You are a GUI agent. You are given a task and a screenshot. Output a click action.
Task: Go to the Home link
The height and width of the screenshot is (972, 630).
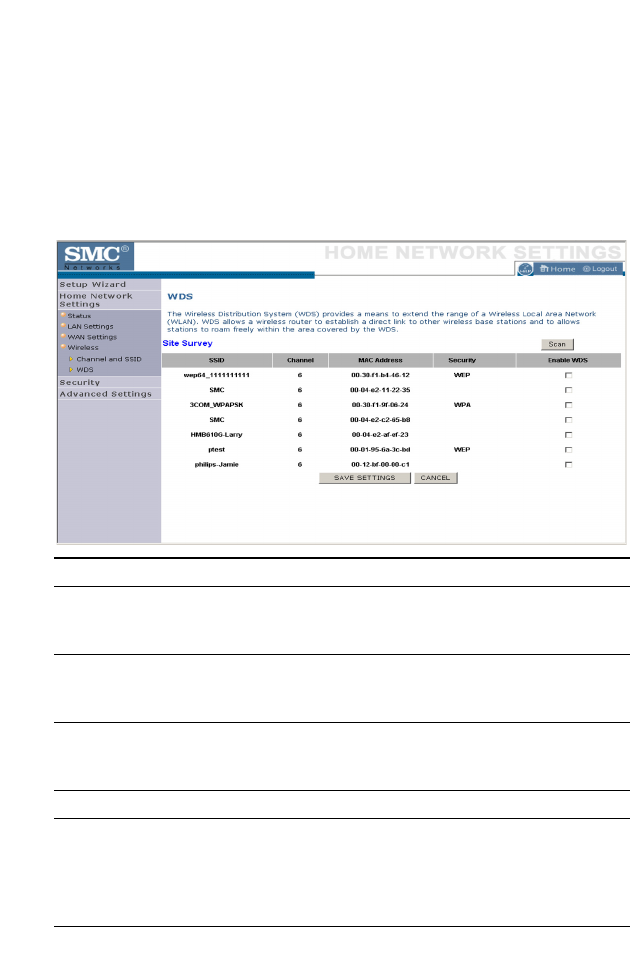click(x=557, y=268)
